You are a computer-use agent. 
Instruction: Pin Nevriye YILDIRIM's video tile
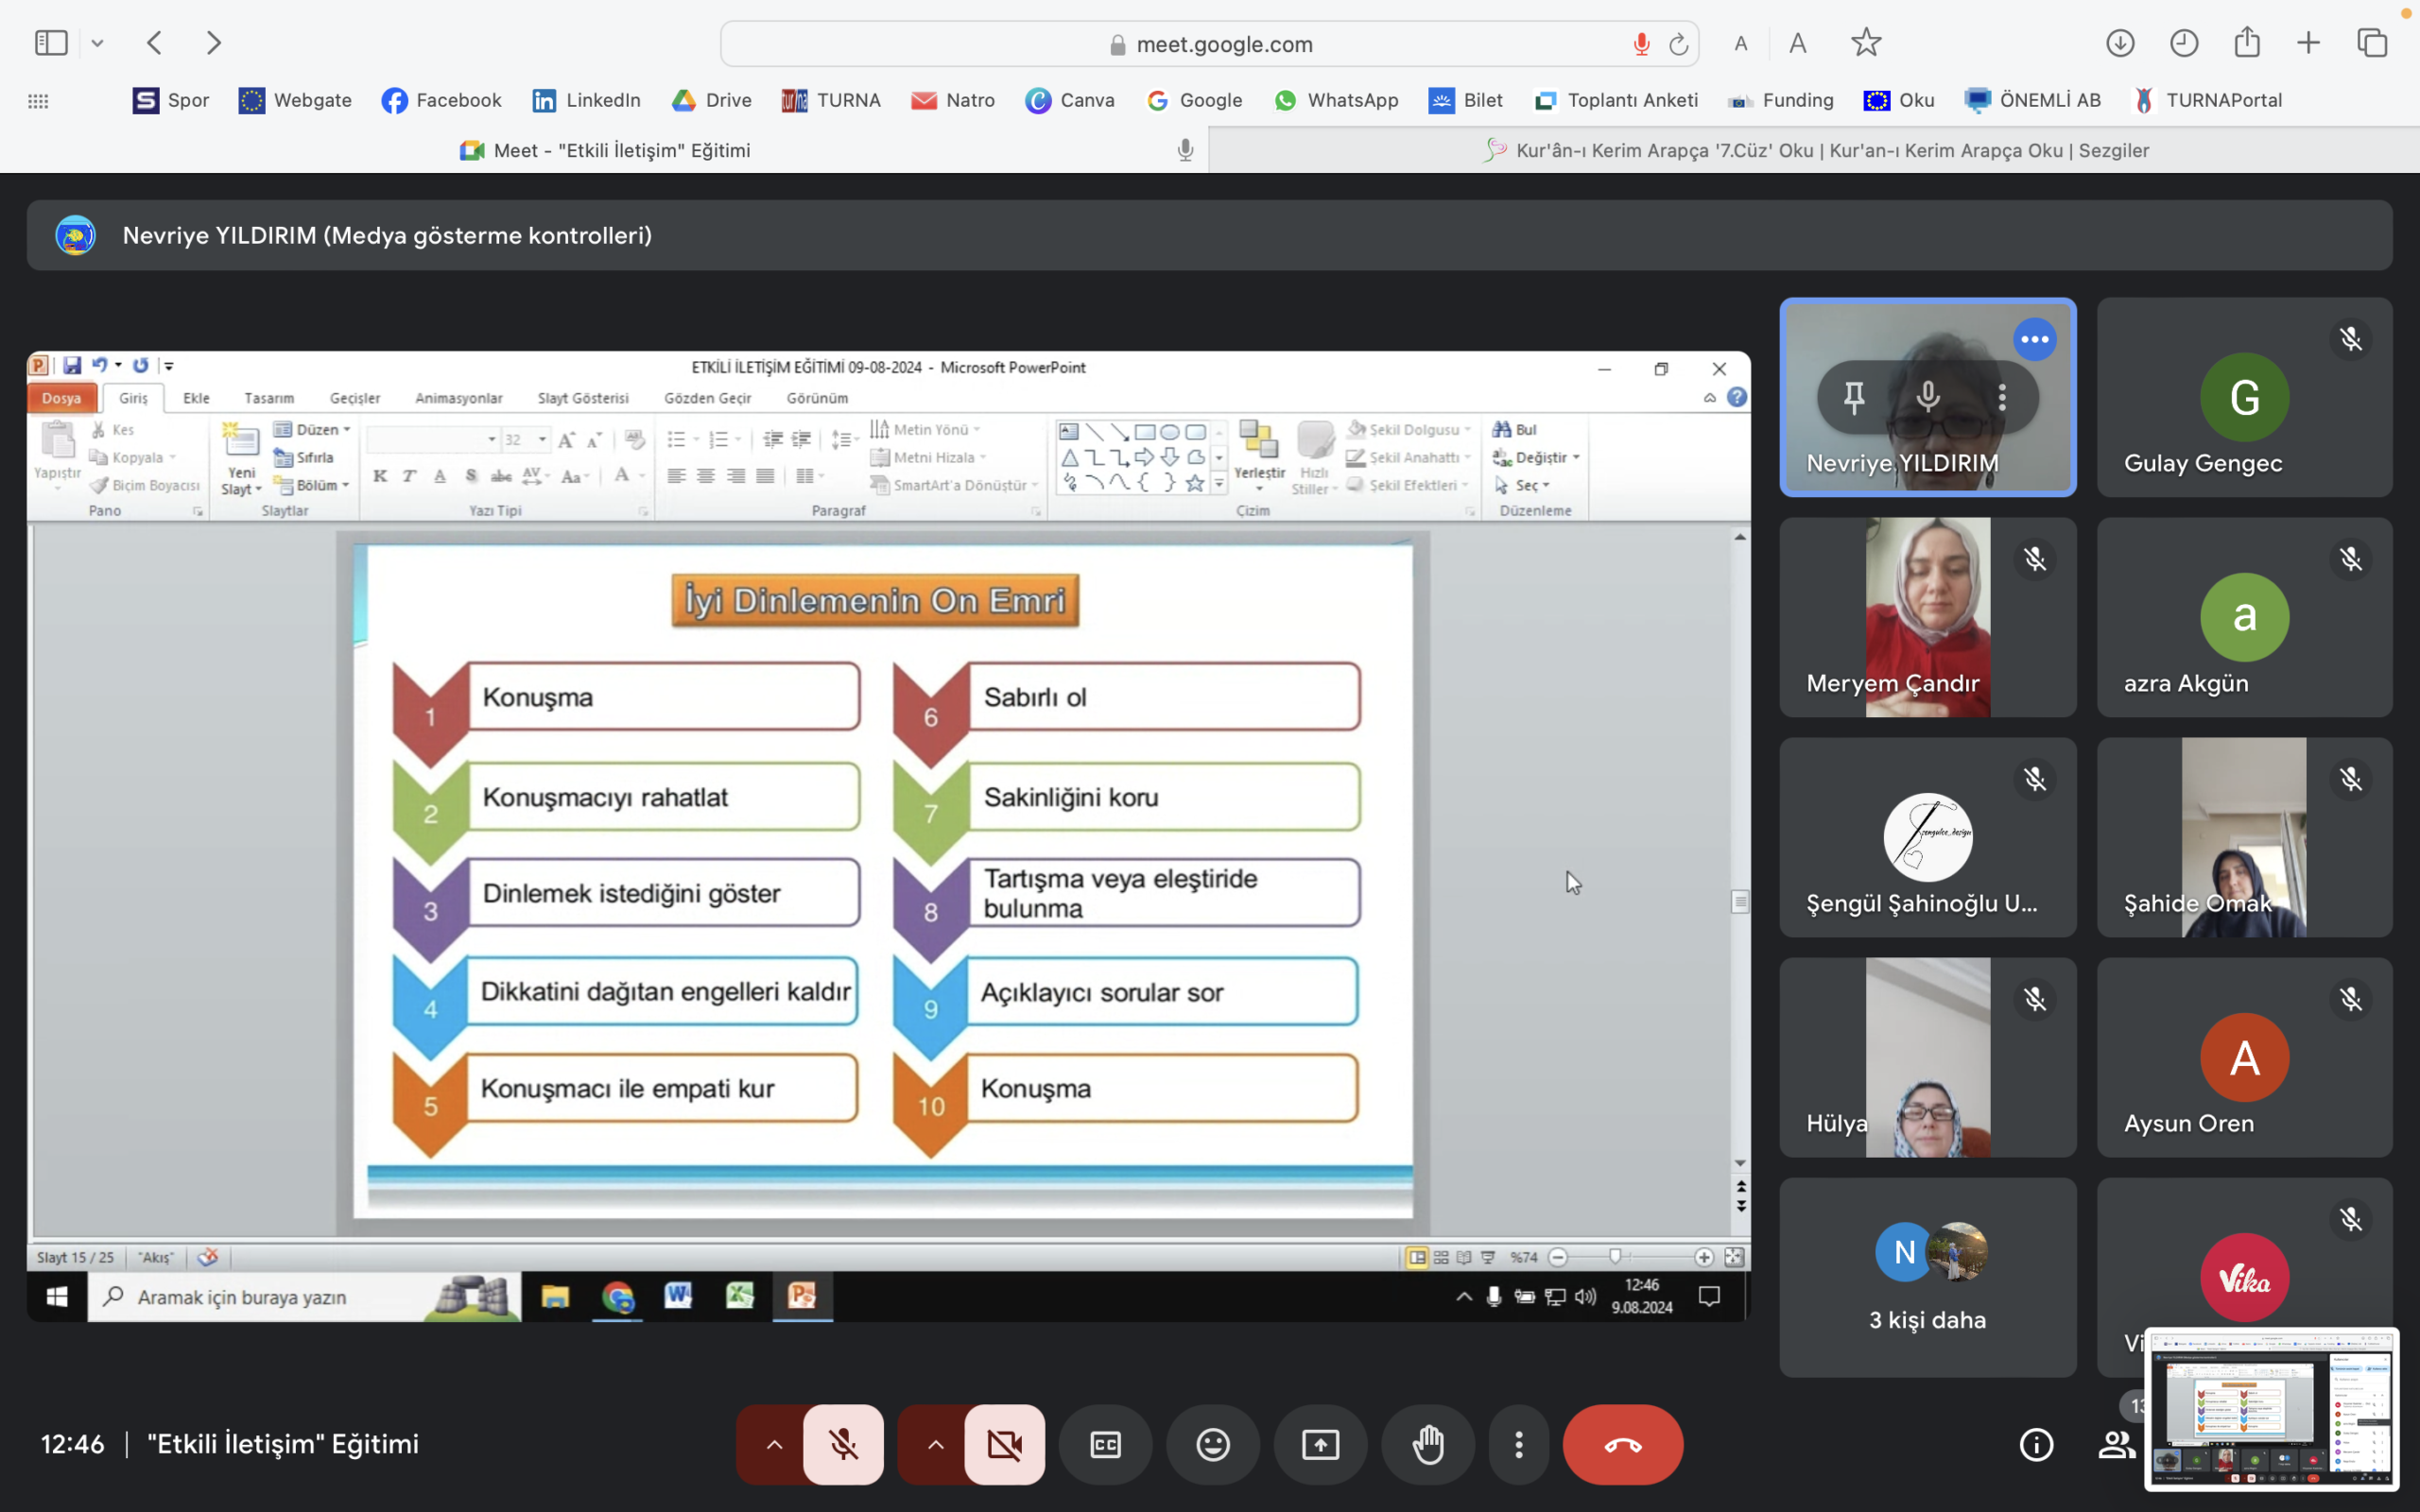click(1854, 398)
